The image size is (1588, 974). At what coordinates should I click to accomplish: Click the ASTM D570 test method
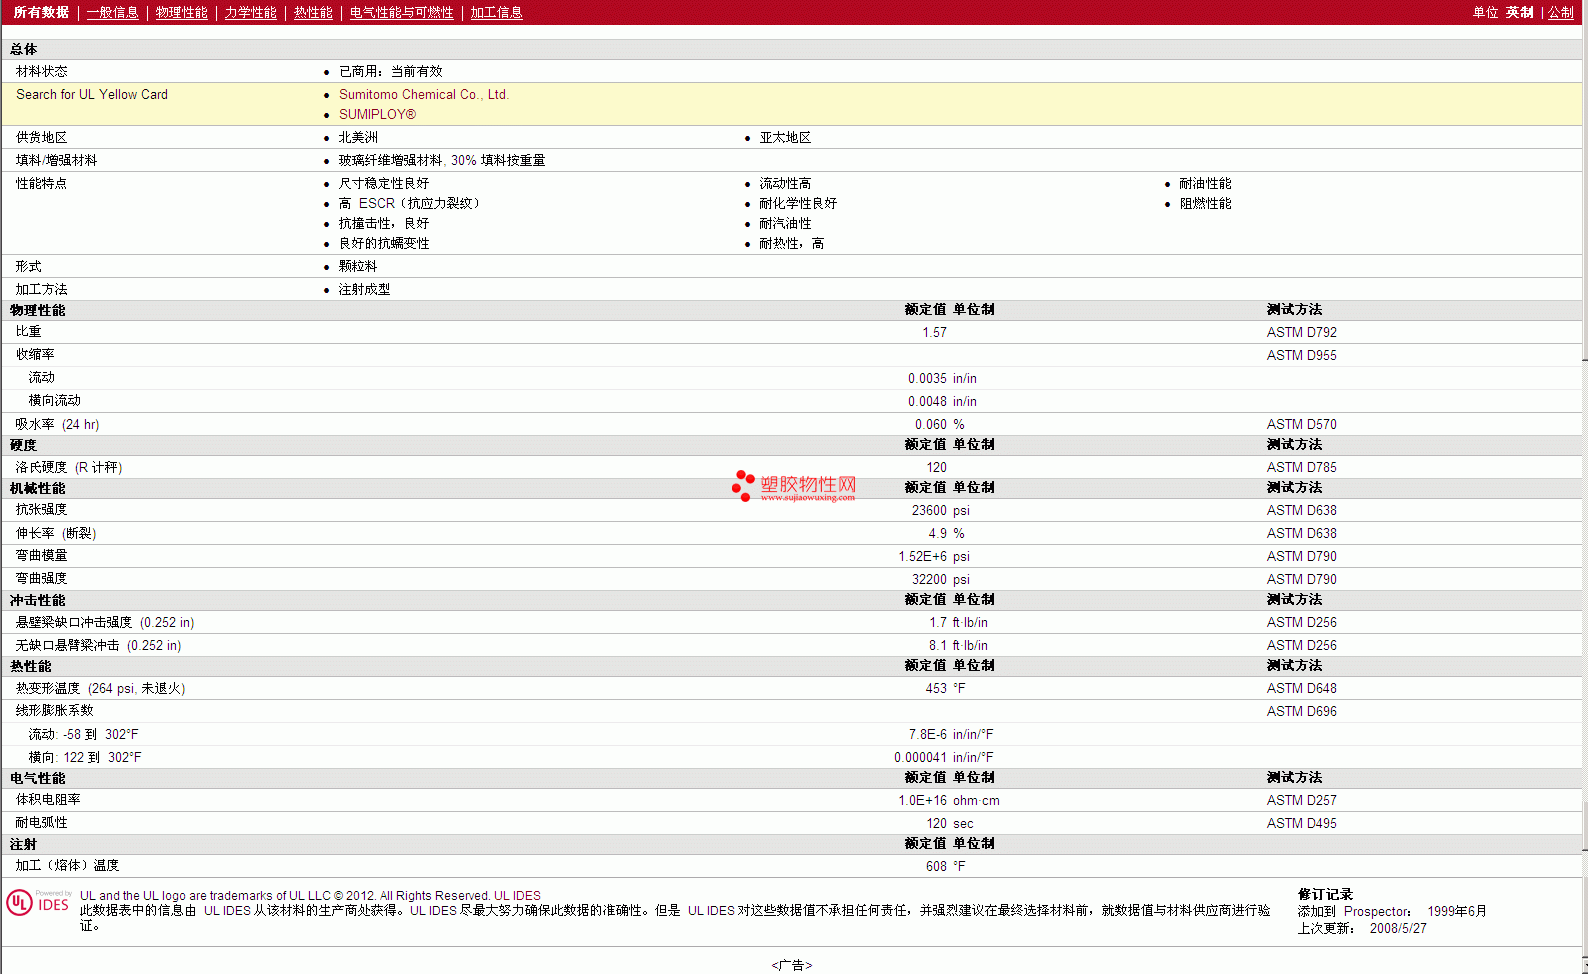click(1301, 424)
